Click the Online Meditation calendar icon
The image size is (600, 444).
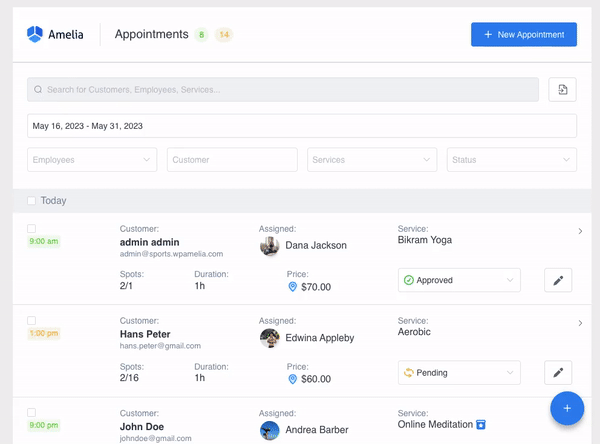click(481, 425)
